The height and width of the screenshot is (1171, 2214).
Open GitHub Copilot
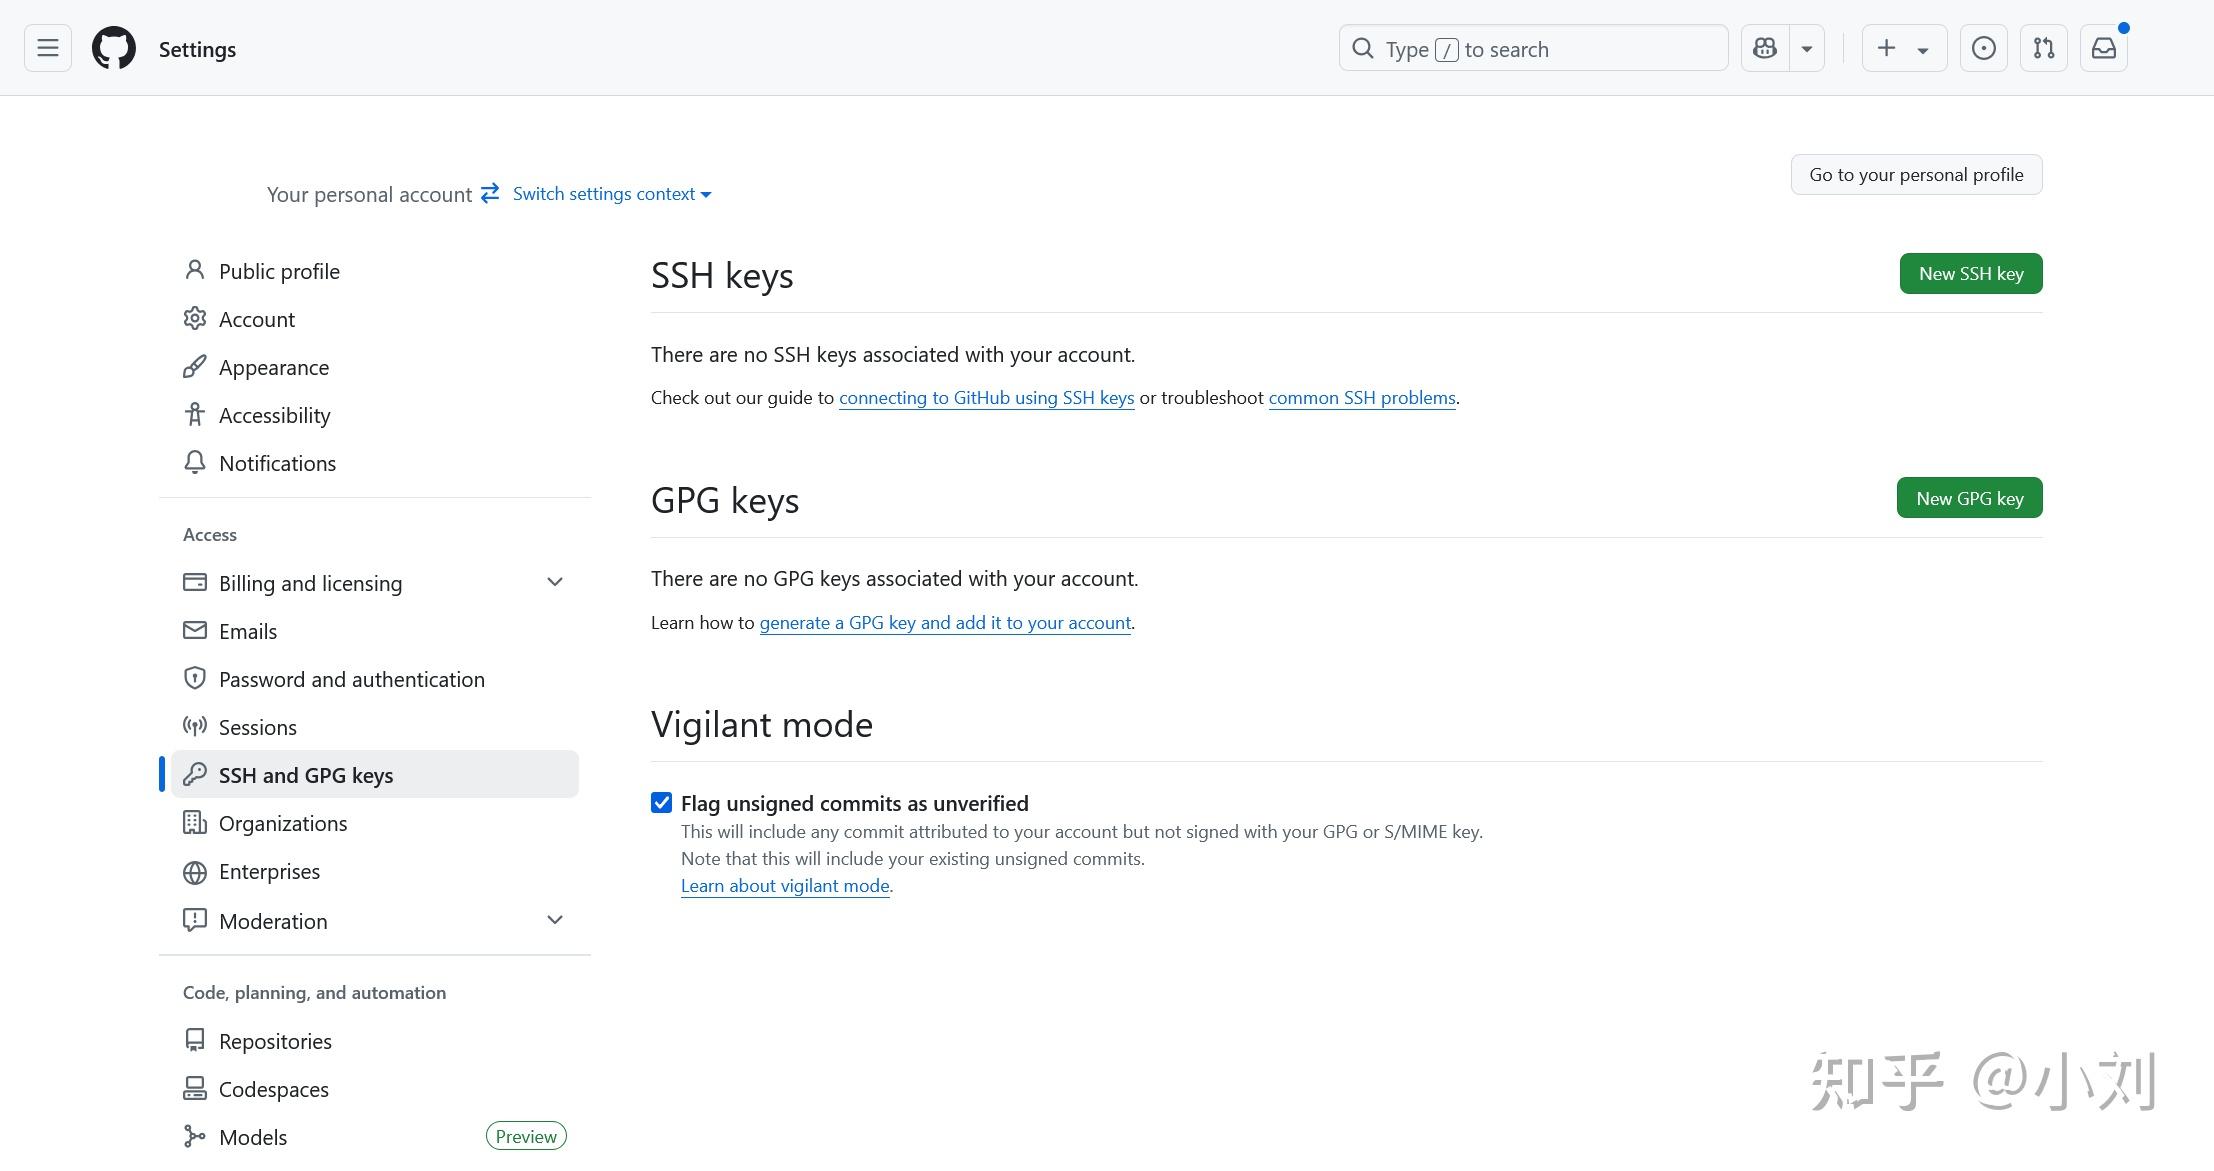(1763, 47)
